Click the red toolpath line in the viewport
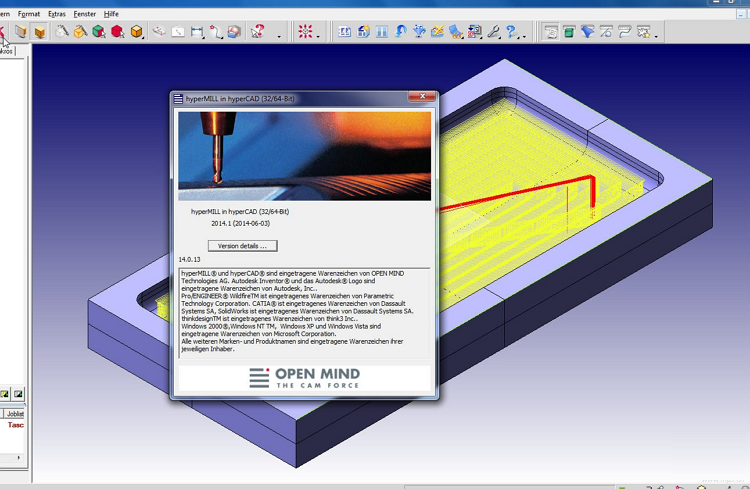 pos(517,193)
